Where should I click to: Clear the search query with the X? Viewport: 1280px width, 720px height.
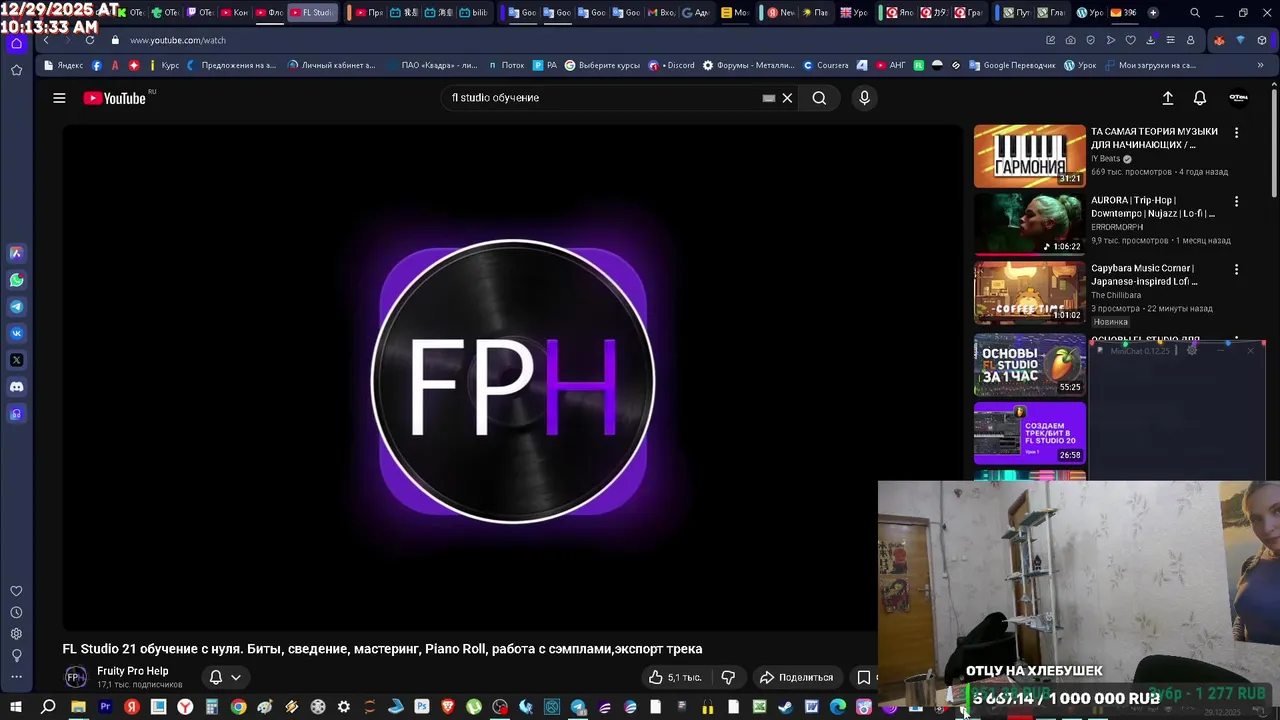[787, 98]
